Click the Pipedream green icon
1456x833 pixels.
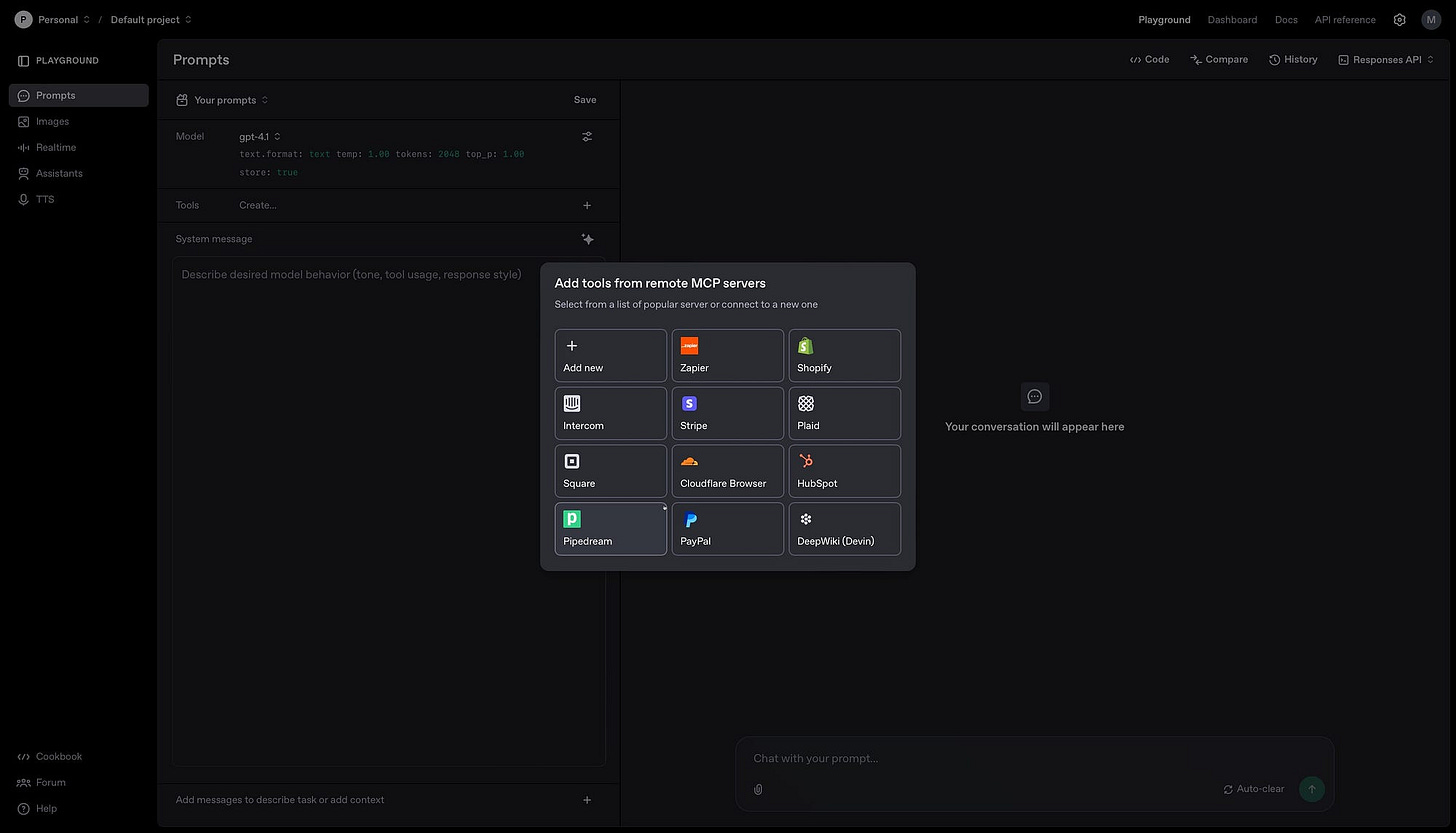click(x=572, y=519)
